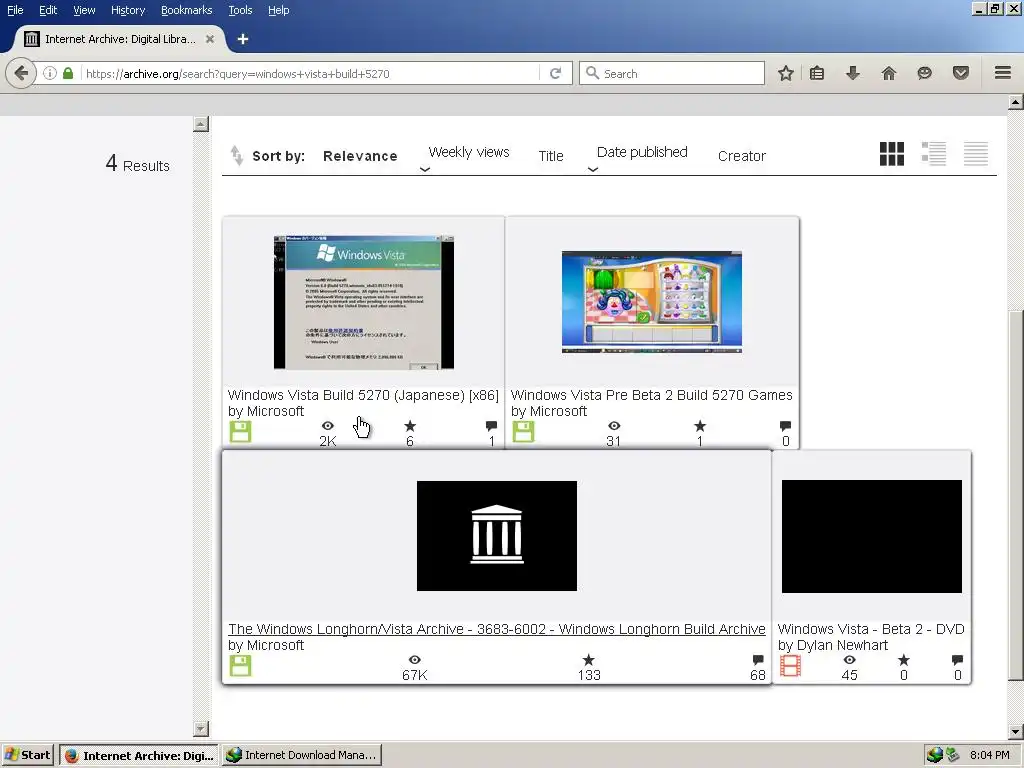Open Windows Vista Pre Beta 2 Build 5270 Games link
1024x768 pixels.
point(652,395)
